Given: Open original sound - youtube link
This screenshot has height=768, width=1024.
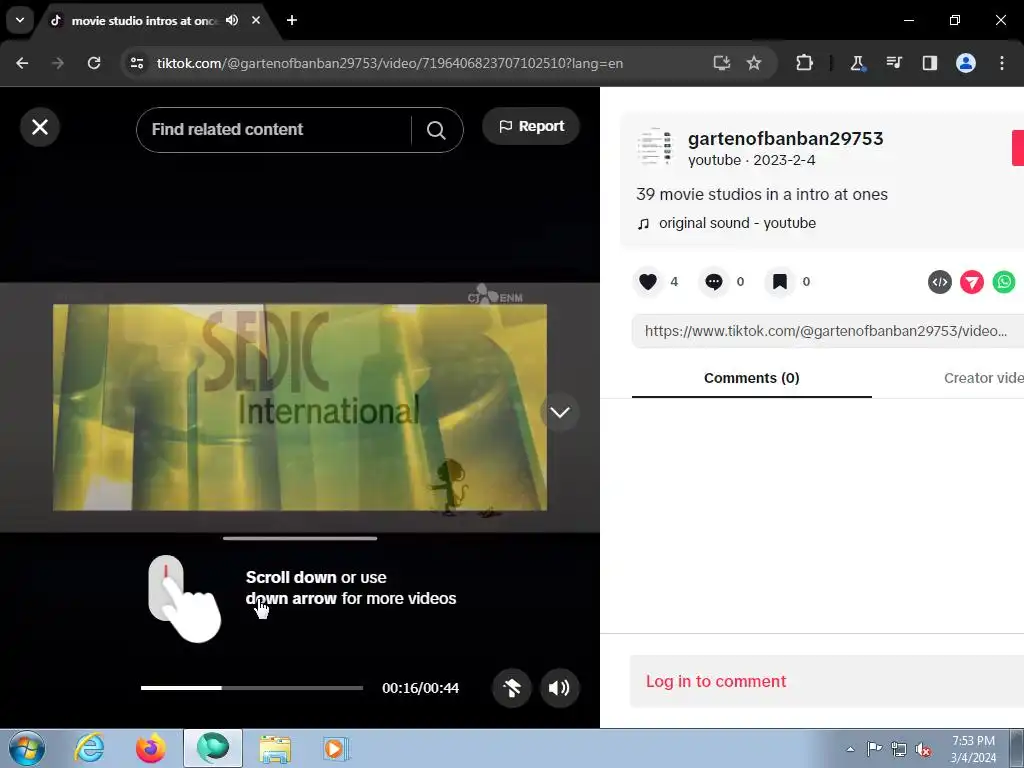Looking at the screenshot, I should point(737,223).
